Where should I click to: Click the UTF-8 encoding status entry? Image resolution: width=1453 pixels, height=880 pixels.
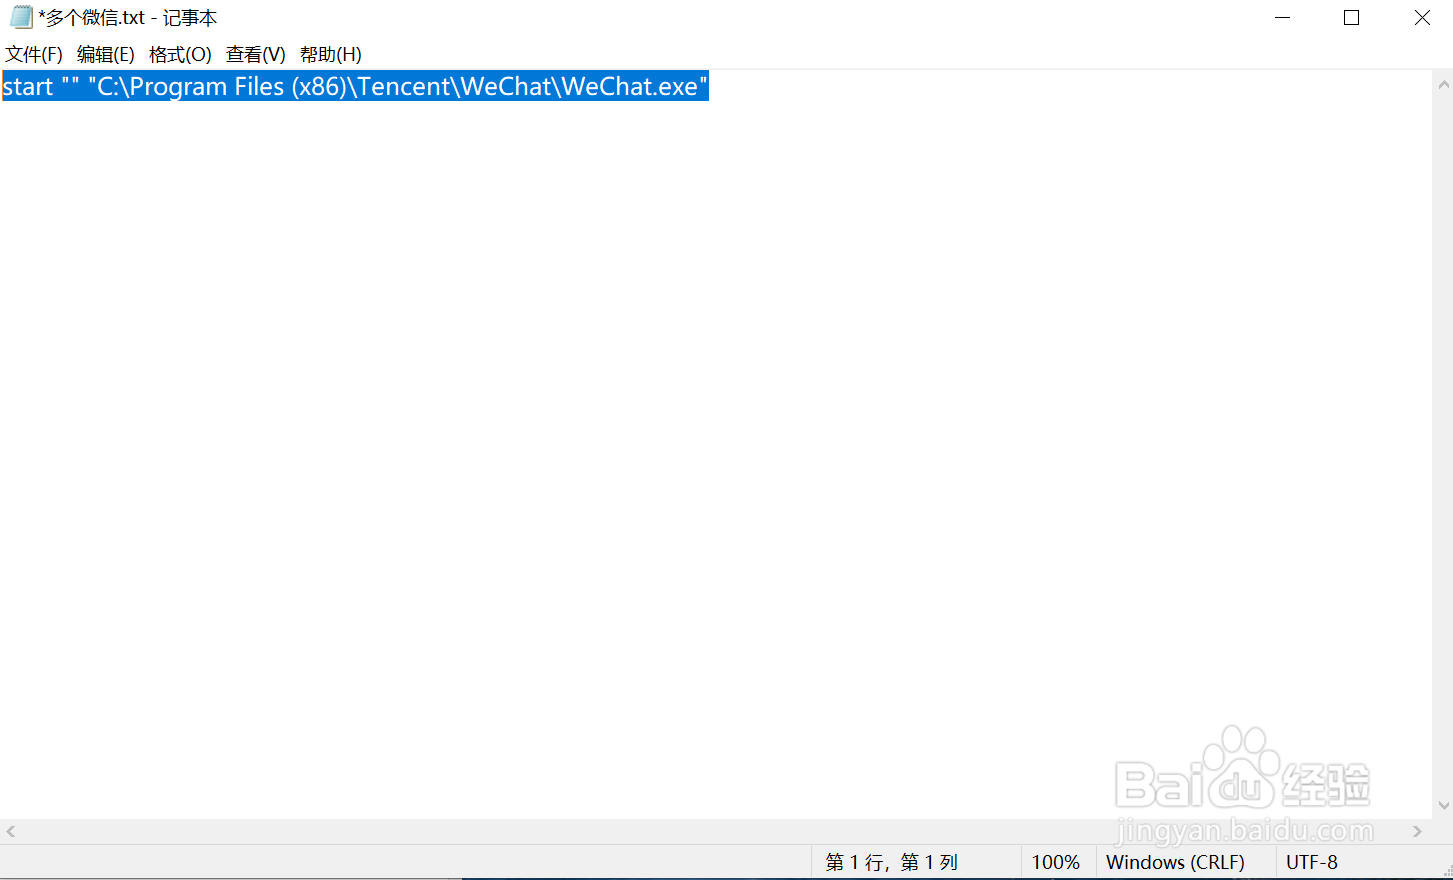pyautogui.click(x=1312, y=862)
